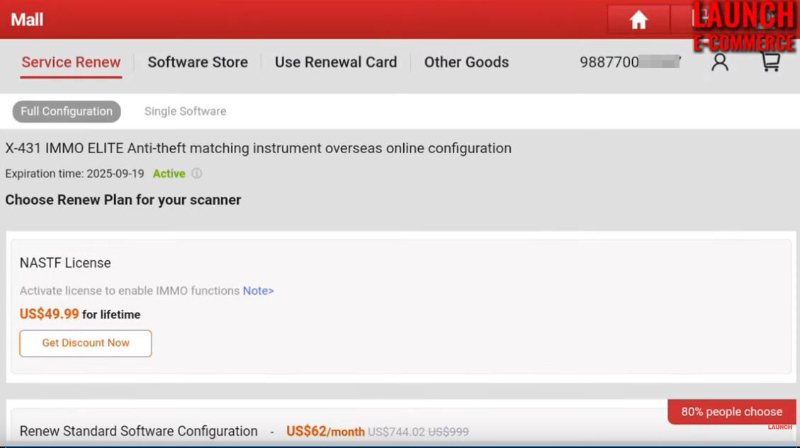Click Renew Standard Software Configuration plan
The image size is (800, 448).
(138, 431)
